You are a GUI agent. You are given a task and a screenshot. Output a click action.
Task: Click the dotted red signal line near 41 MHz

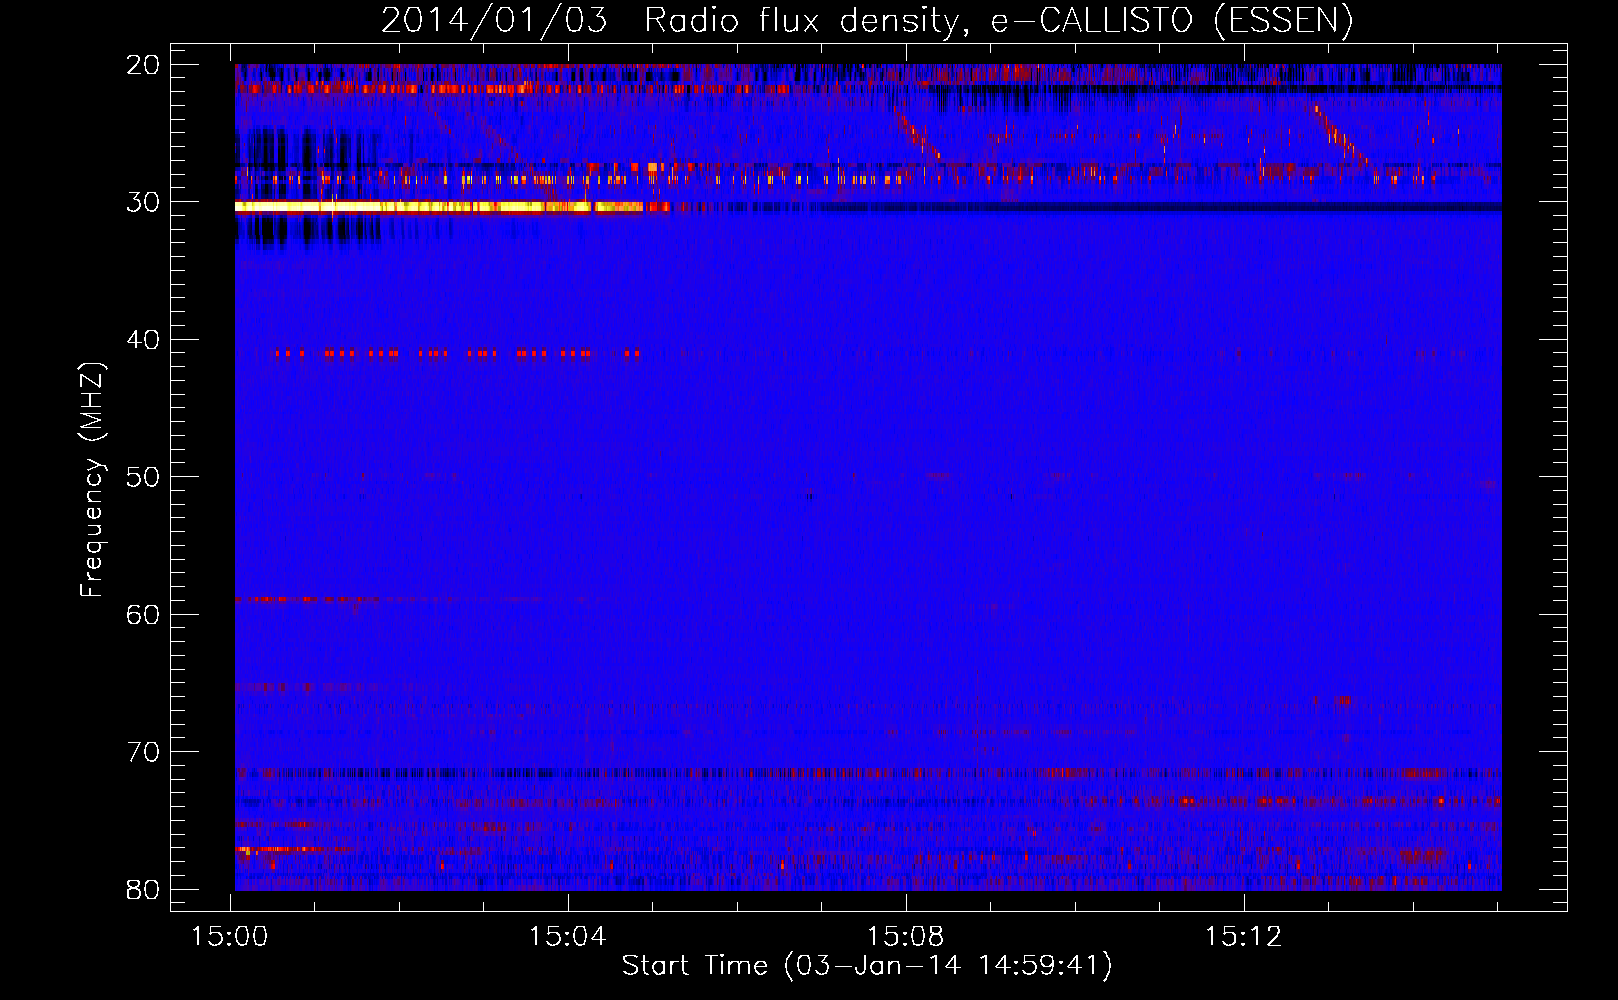point(457,353)
